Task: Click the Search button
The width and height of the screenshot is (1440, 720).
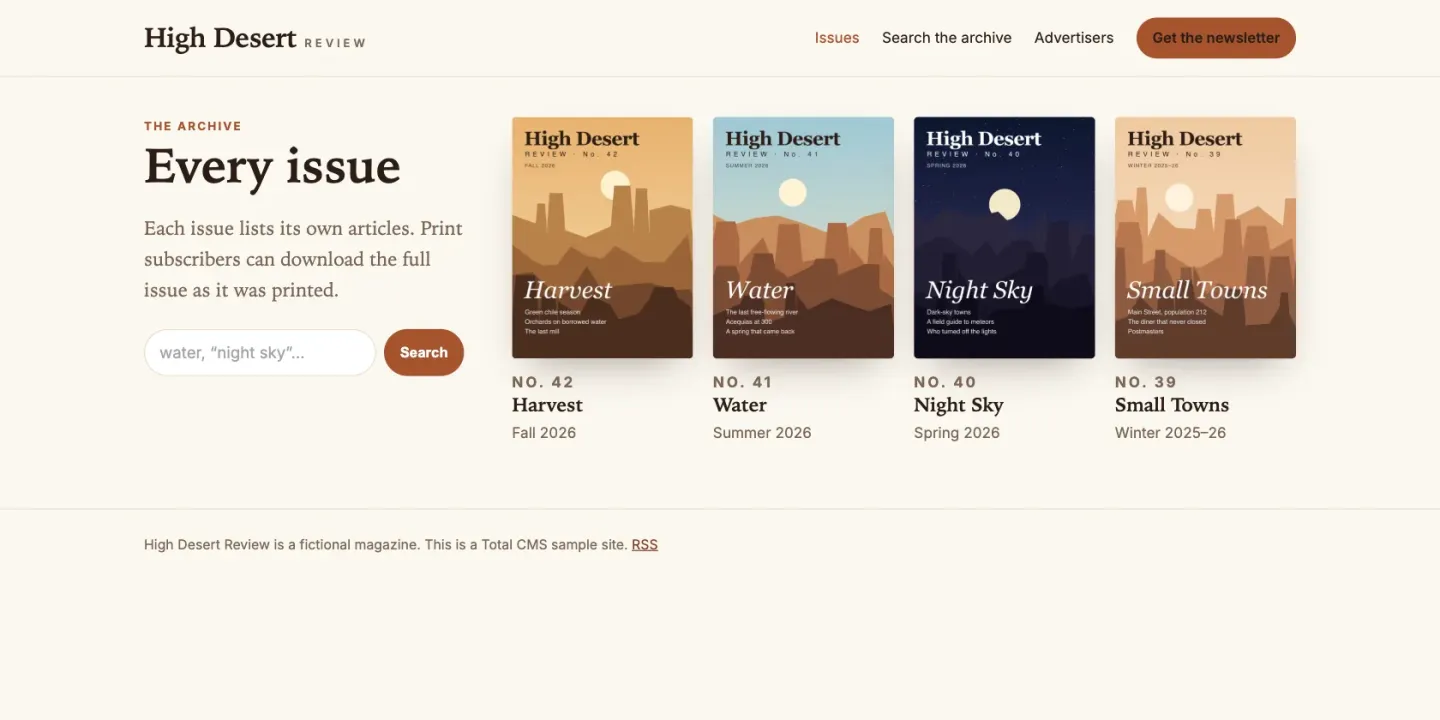Action: click(x=424, y=352)
